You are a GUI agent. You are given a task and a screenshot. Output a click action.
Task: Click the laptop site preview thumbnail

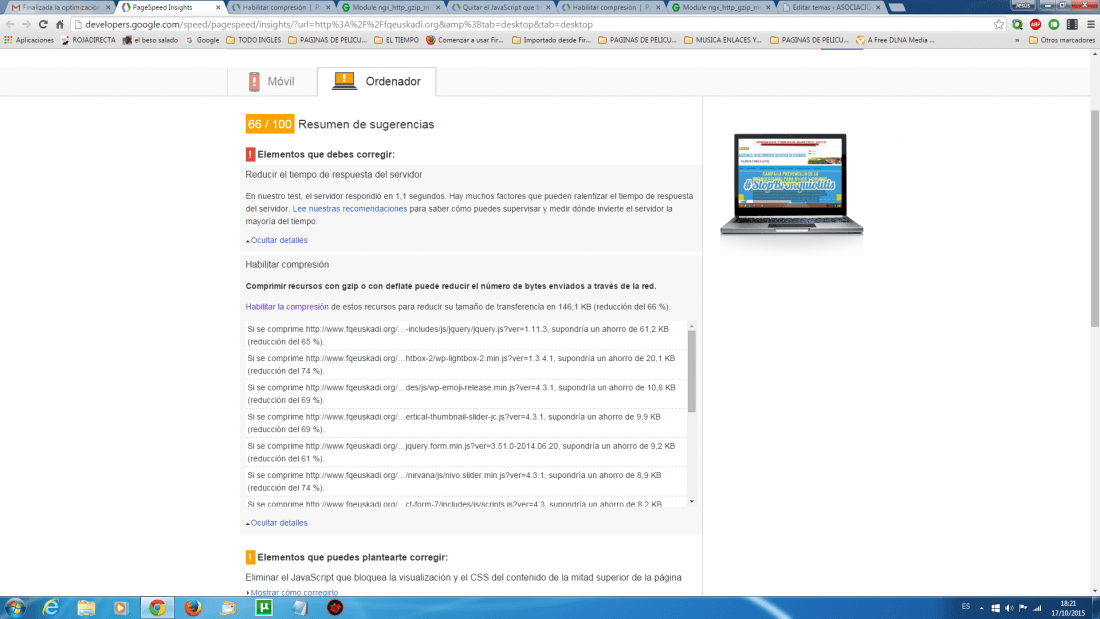click(x=791, y=184)
